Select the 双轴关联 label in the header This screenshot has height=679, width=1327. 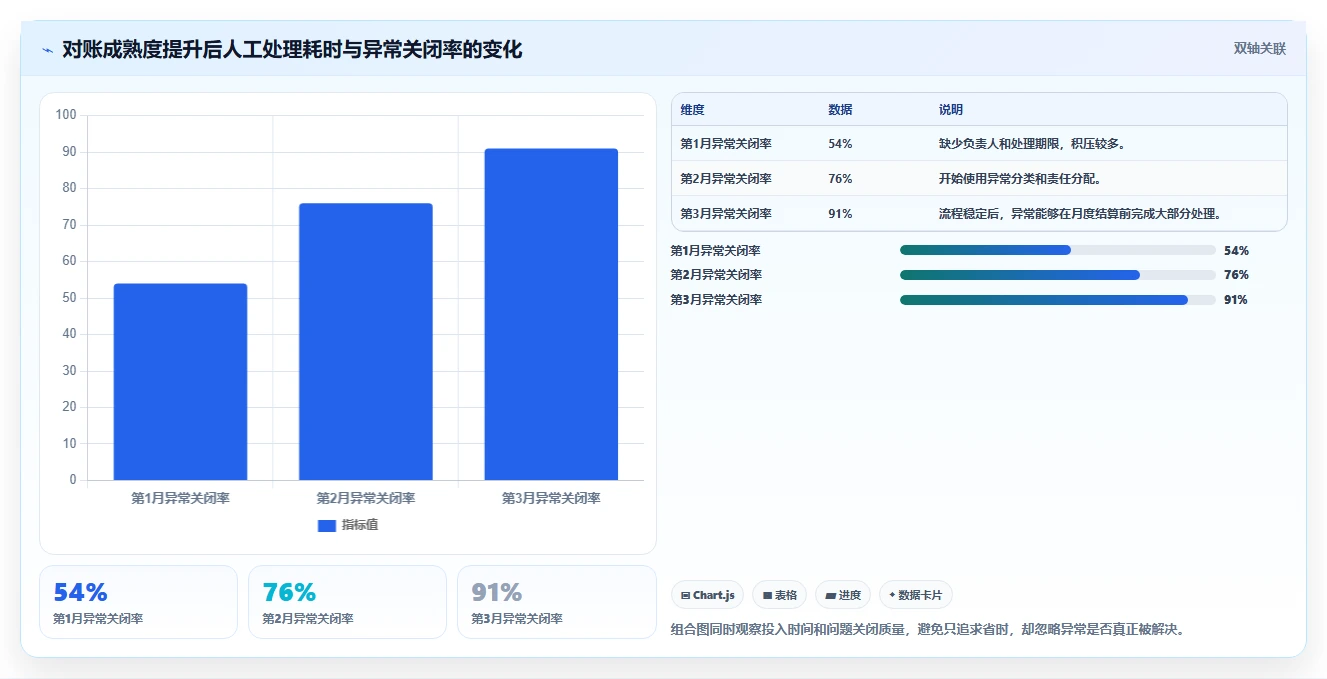1259,49
